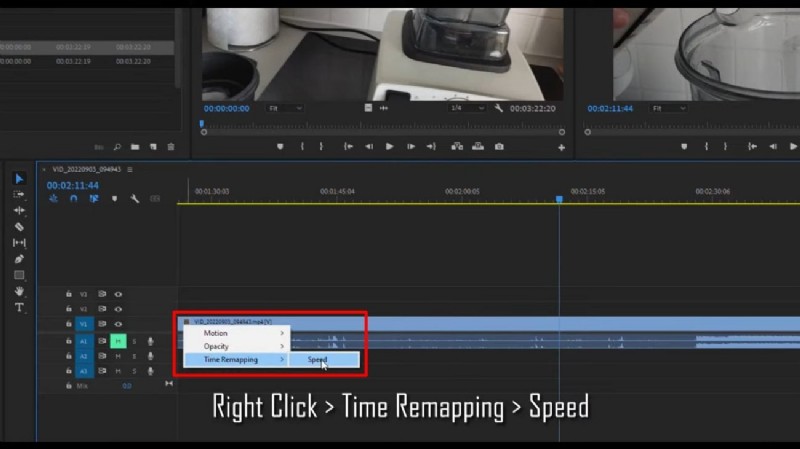The height and width of the screenshot is (449, 800).
Task: Click Insert button in source monitor
Action: tap(457, 147)
